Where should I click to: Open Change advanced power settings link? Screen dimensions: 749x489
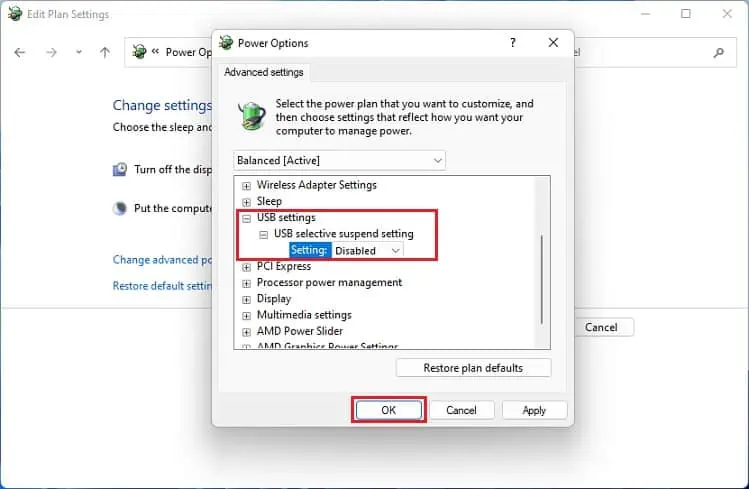pyautogui.click(x=162, y=260)
